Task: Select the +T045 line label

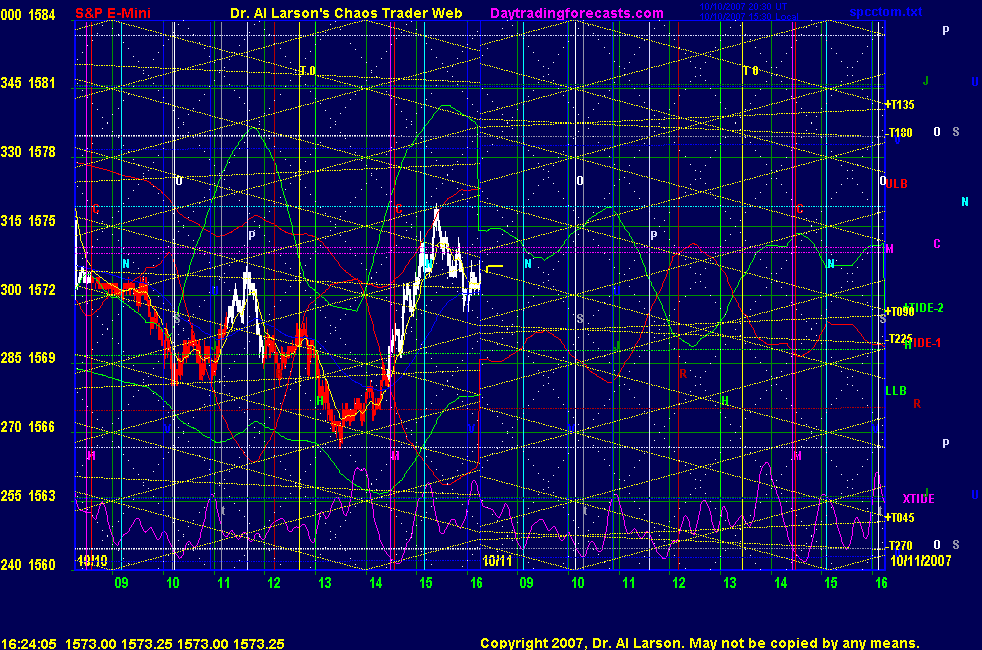Action: 899,517
